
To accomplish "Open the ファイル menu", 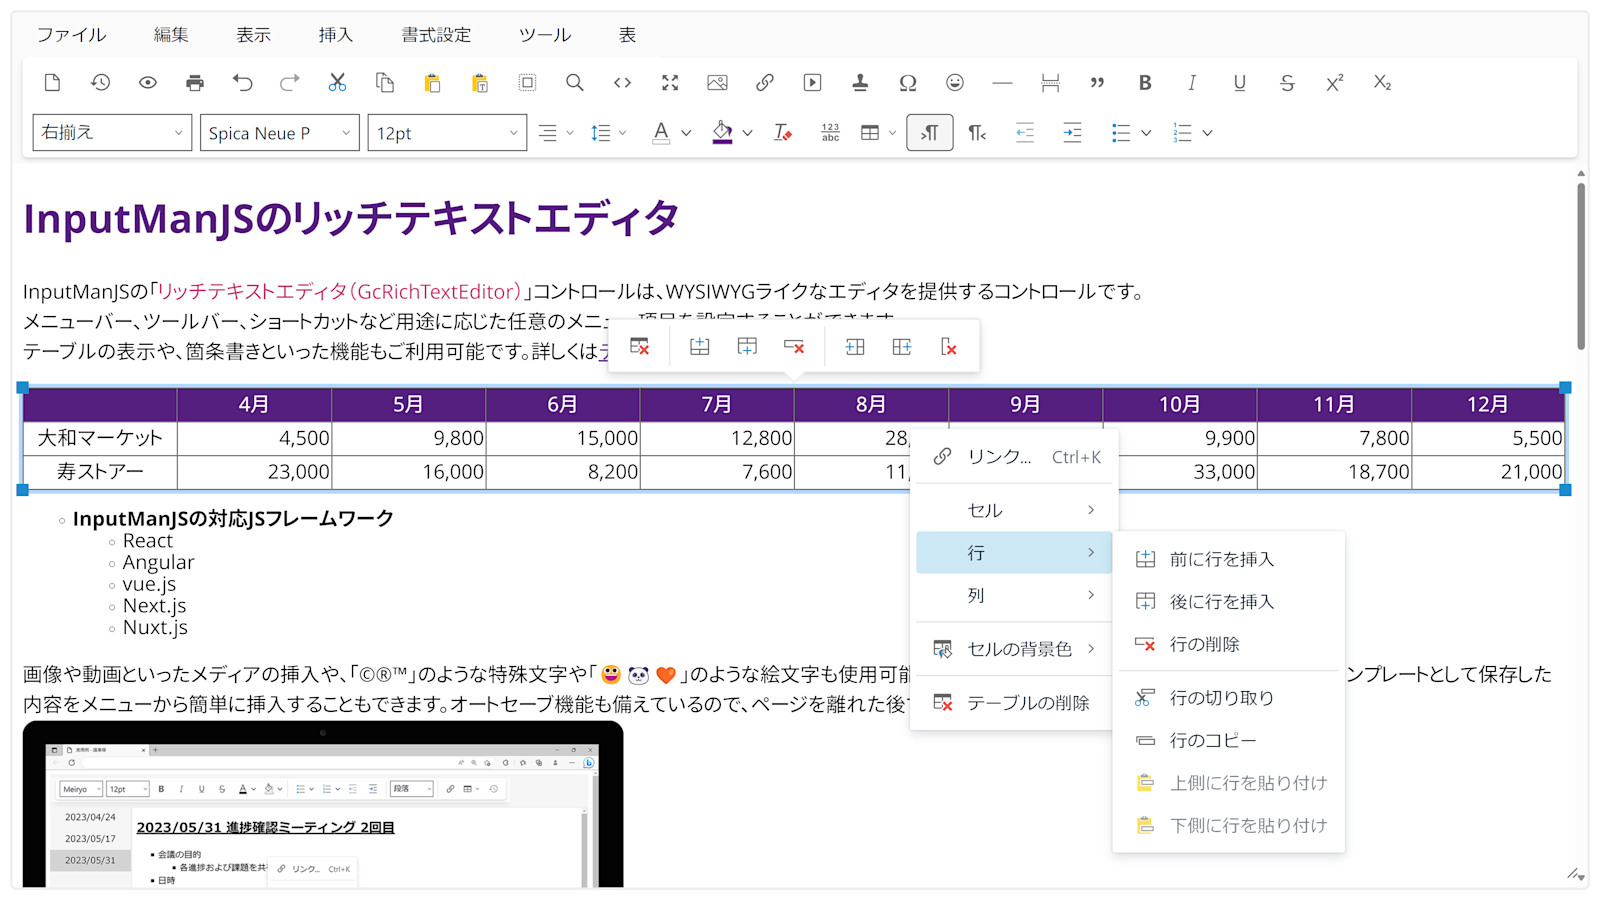I will pos(71,35).
